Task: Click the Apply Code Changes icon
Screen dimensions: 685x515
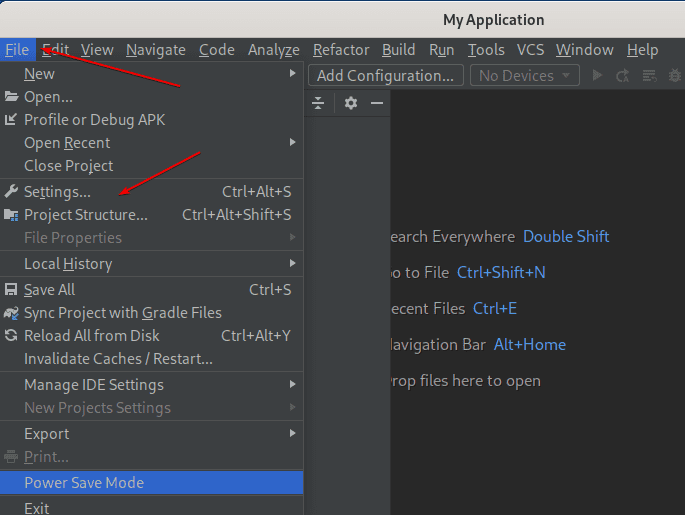Action: (x=648, y=76)
